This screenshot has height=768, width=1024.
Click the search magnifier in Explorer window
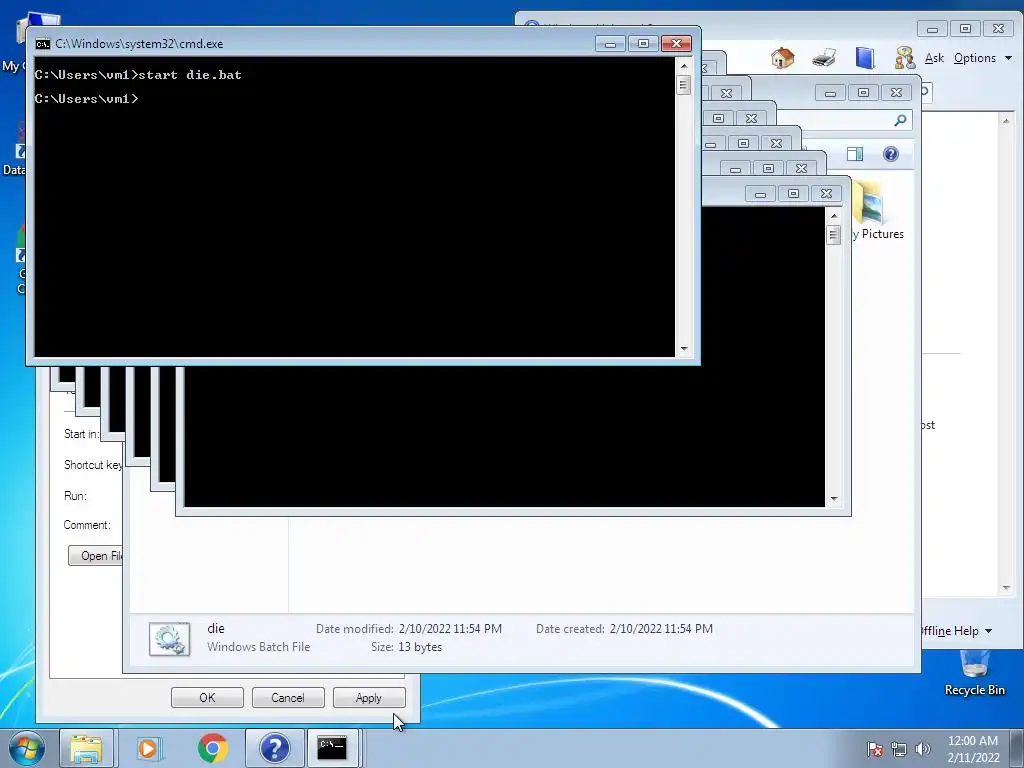(901, 120)
